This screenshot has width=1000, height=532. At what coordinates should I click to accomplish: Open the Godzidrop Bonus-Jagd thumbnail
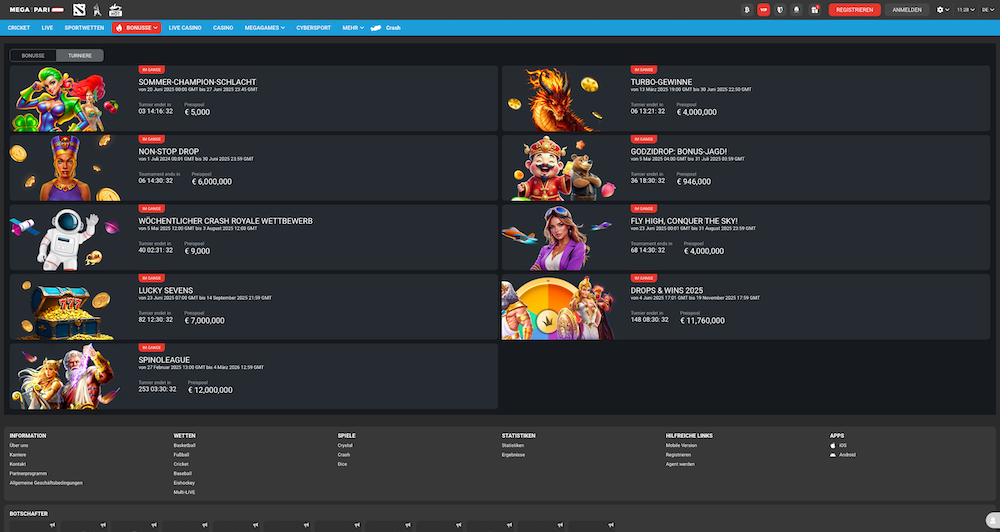pos(557,168)
